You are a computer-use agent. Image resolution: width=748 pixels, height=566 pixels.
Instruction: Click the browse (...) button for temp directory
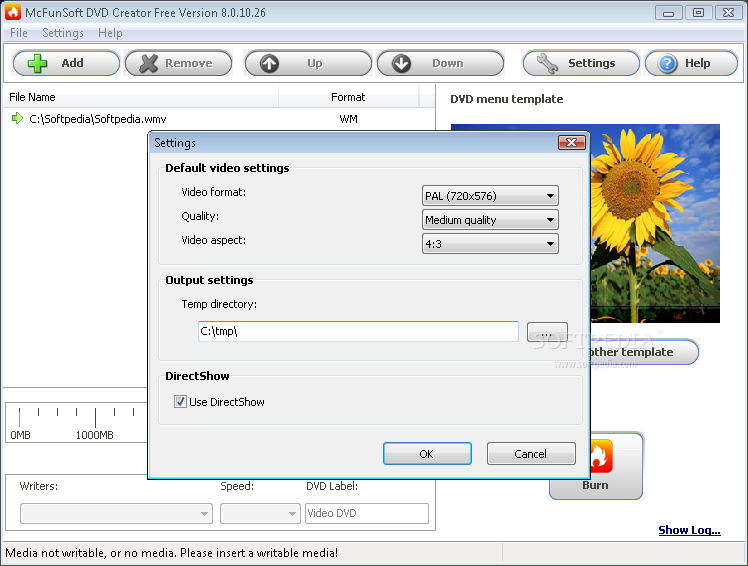pos(547,332)
